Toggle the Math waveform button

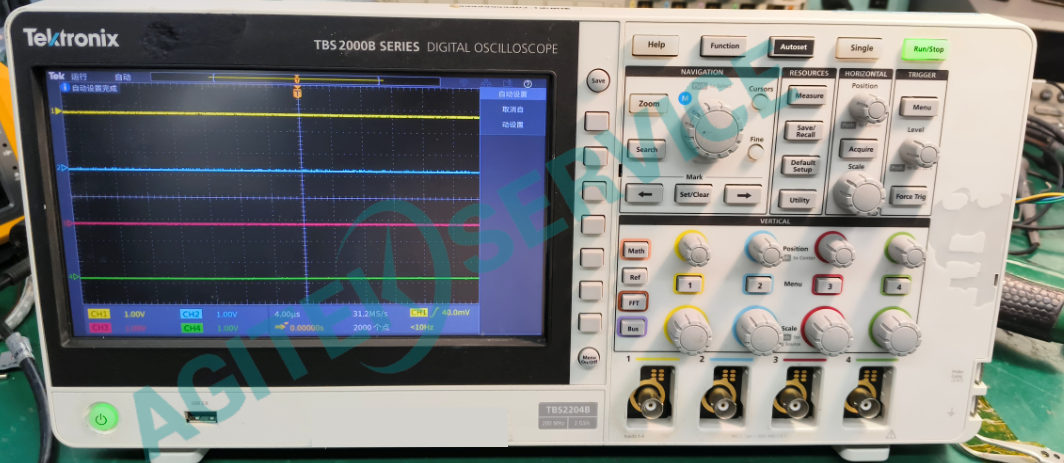[635, 251]
